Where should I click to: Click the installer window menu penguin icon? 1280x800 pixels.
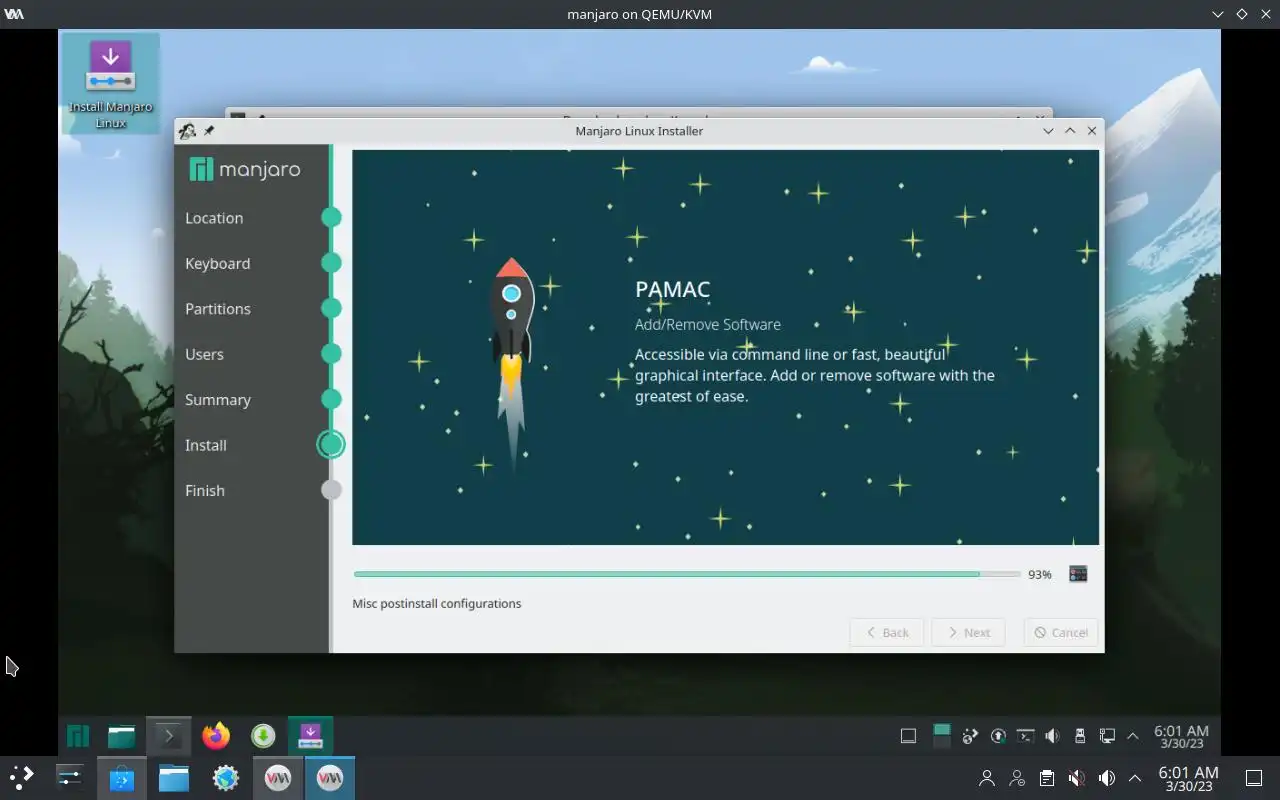(187, 131)
